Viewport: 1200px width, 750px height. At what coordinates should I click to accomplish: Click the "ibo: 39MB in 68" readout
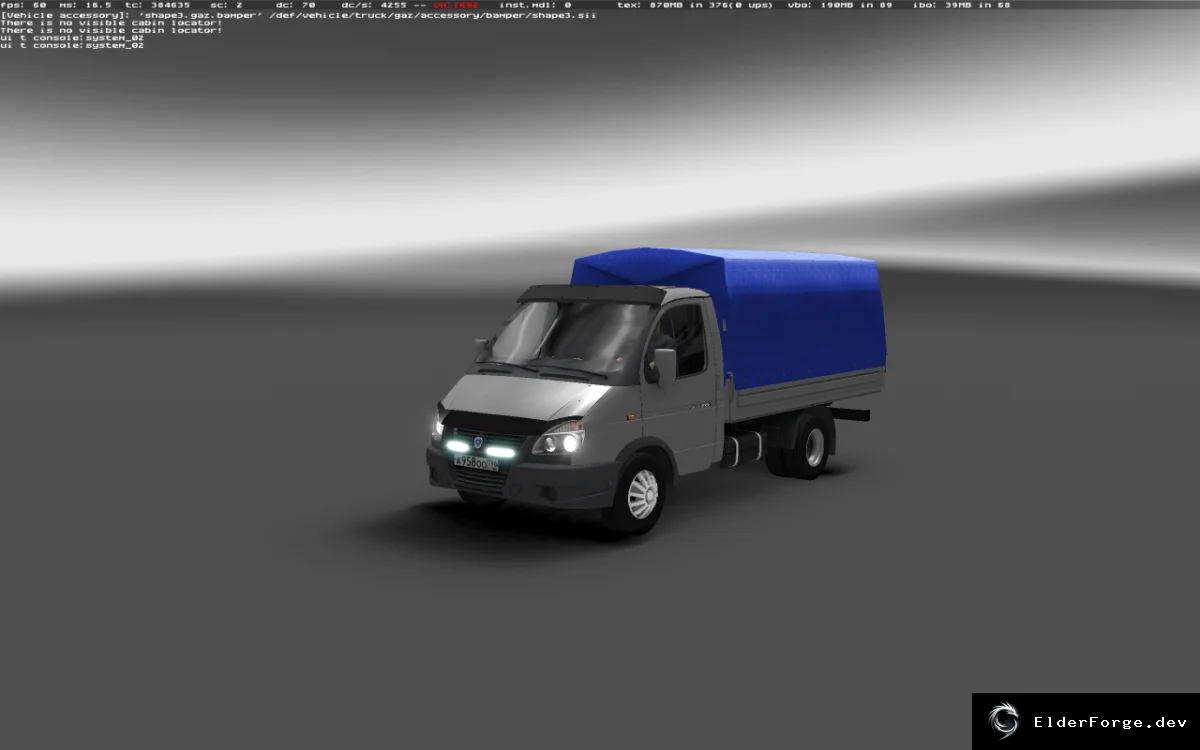click(961, 5)
